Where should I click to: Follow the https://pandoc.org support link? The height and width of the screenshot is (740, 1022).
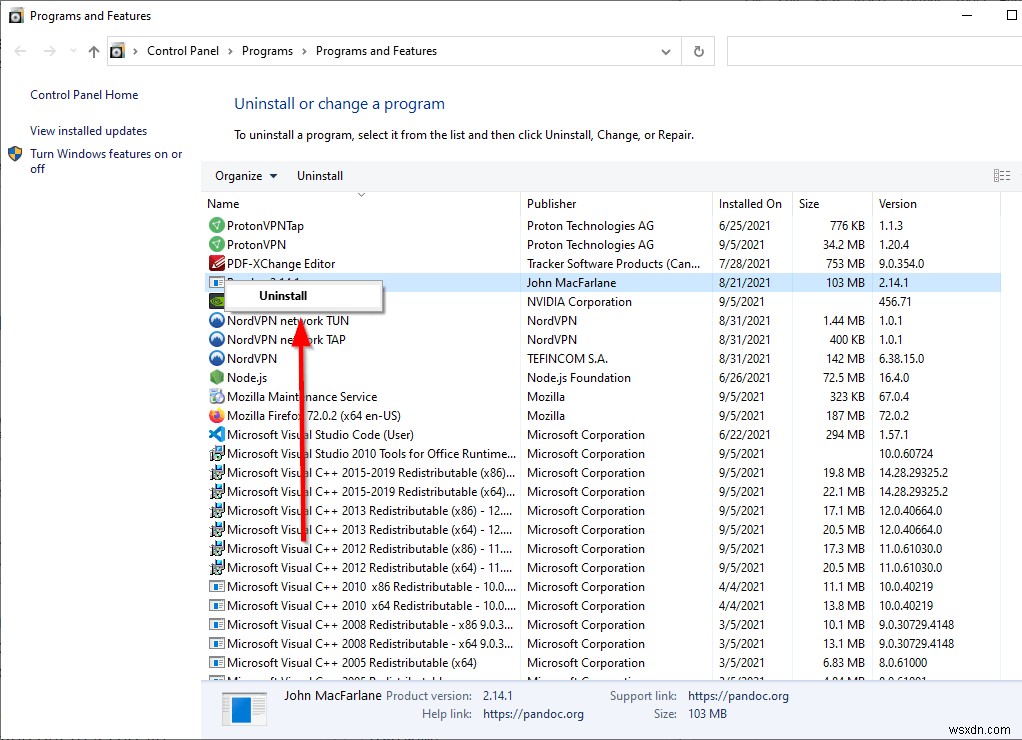coord(738,694)
